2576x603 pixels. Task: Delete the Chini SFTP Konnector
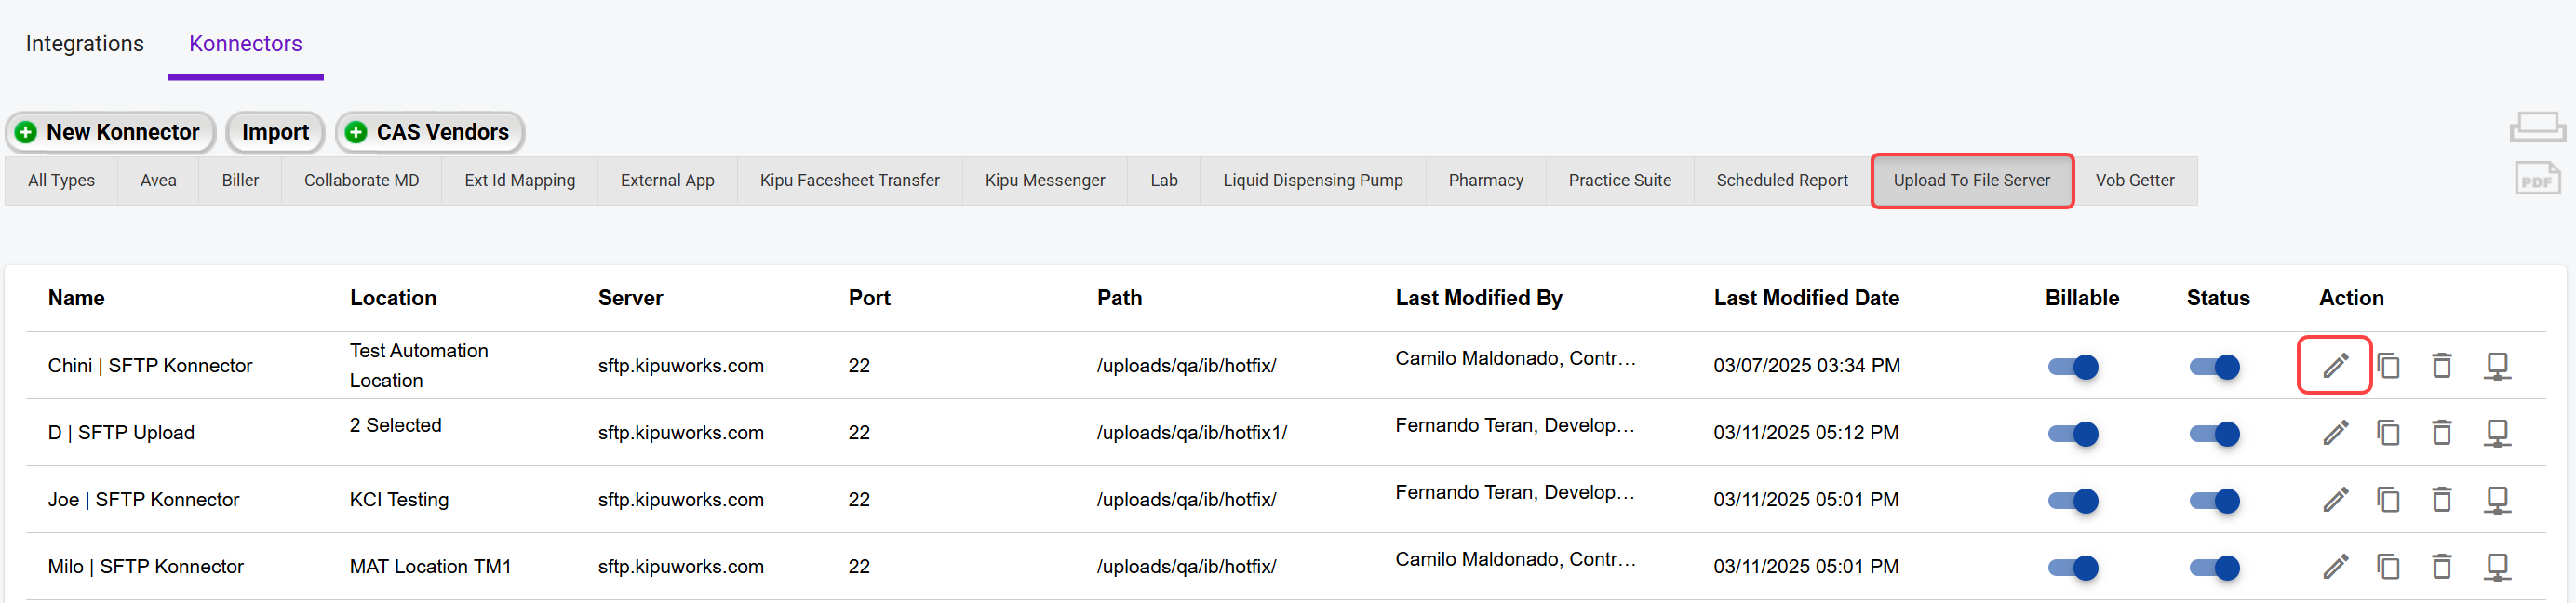[2441, 366]
